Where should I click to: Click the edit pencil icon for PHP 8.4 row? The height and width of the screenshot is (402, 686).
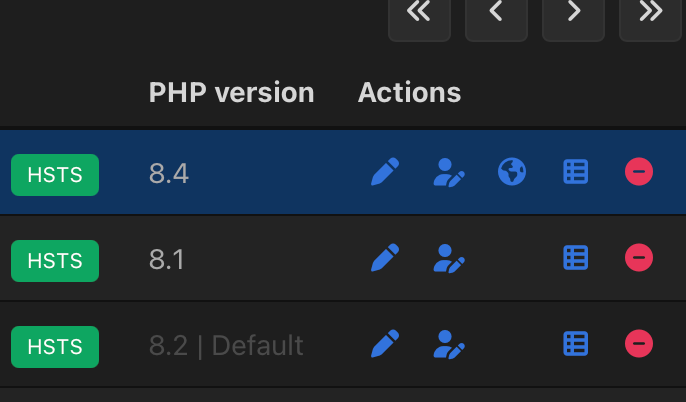pos(385,173)
